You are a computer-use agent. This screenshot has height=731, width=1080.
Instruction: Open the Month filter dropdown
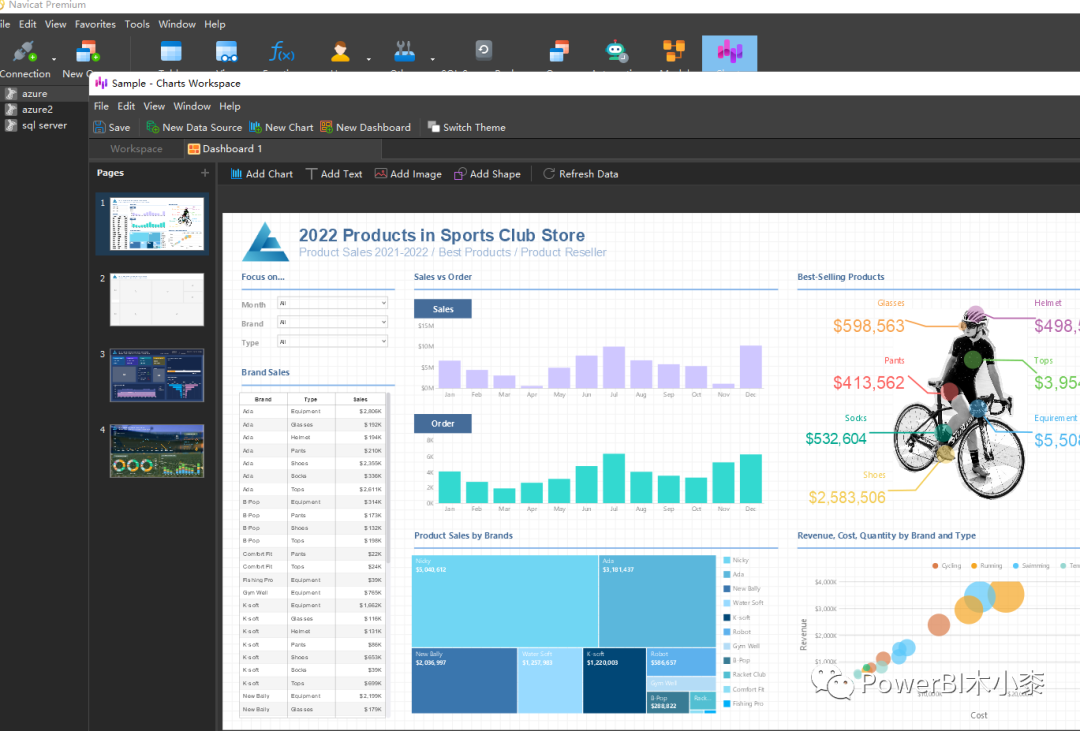(383, 303)
